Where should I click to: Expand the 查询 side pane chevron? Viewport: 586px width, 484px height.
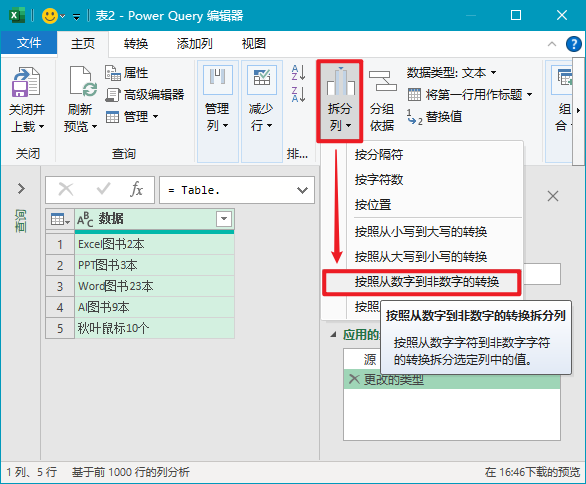(x=21, y=188)
